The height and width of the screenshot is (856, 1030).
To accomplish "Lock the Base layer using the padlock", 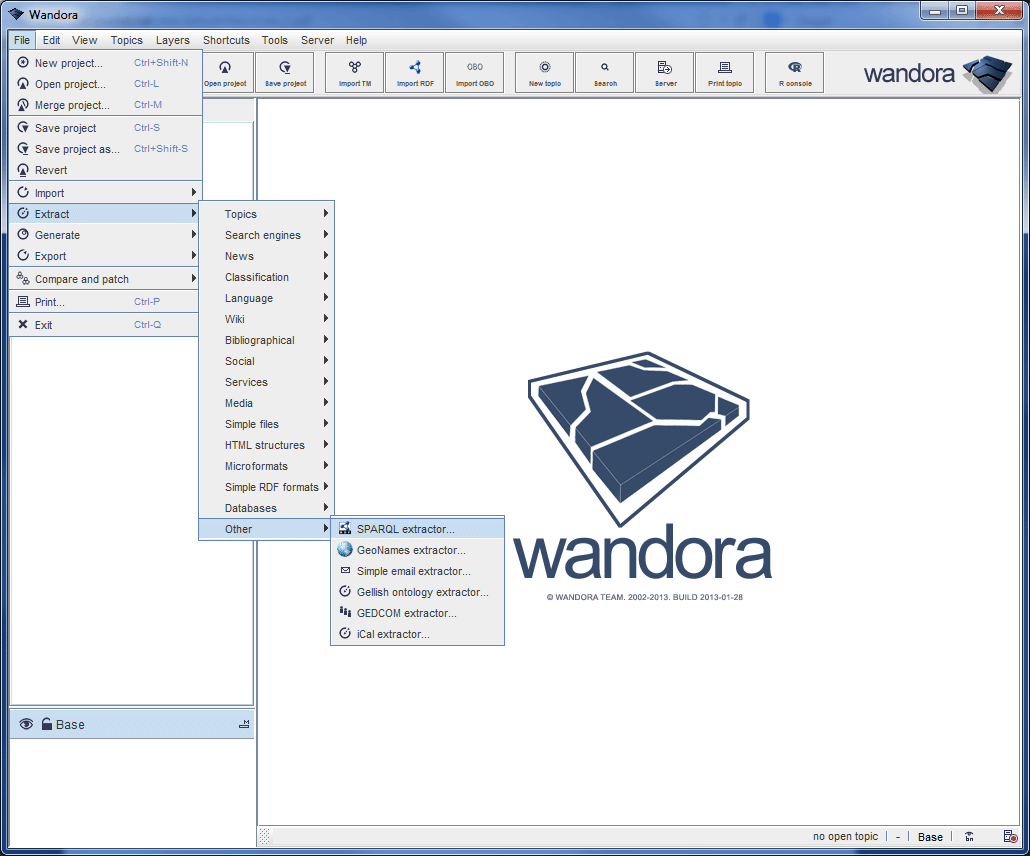I will (x=45, y=724).
